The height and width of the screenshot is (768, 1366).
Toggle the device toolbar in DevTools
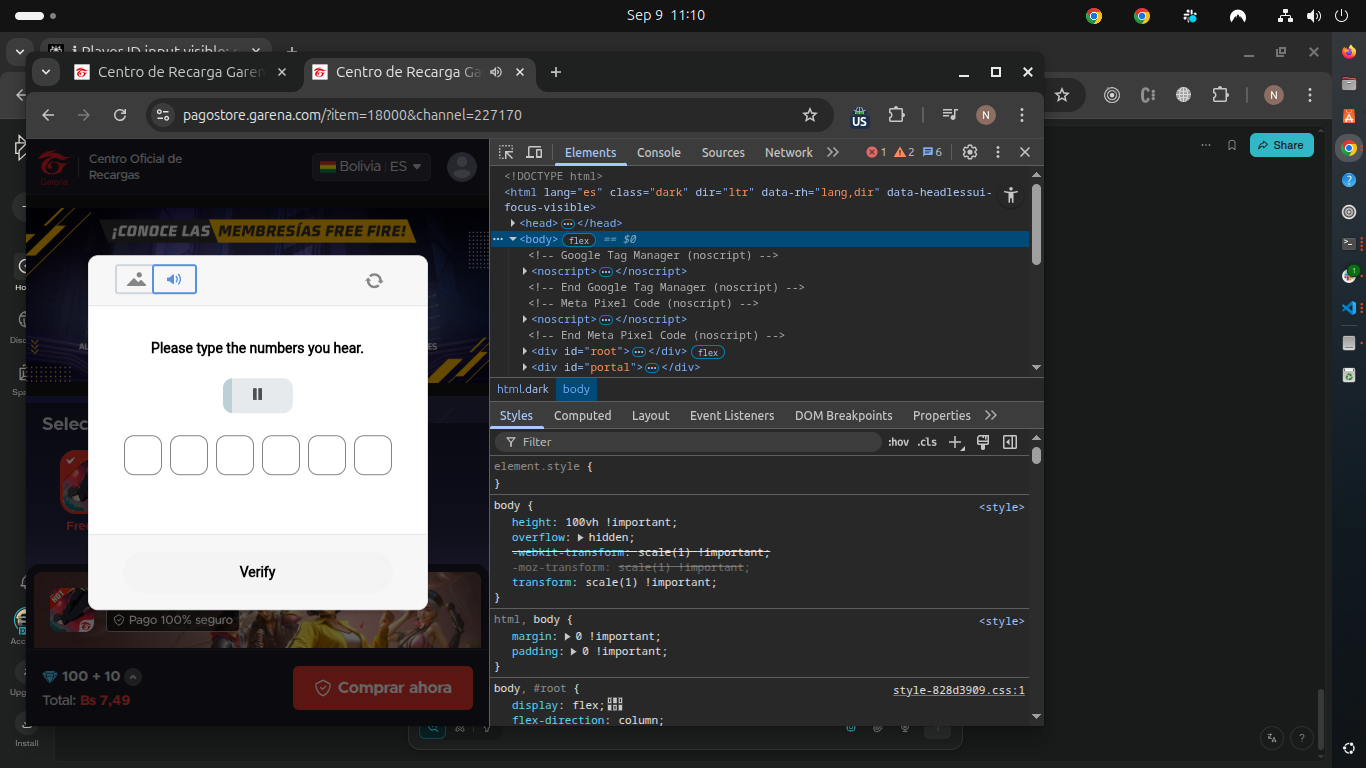[534, 152]
